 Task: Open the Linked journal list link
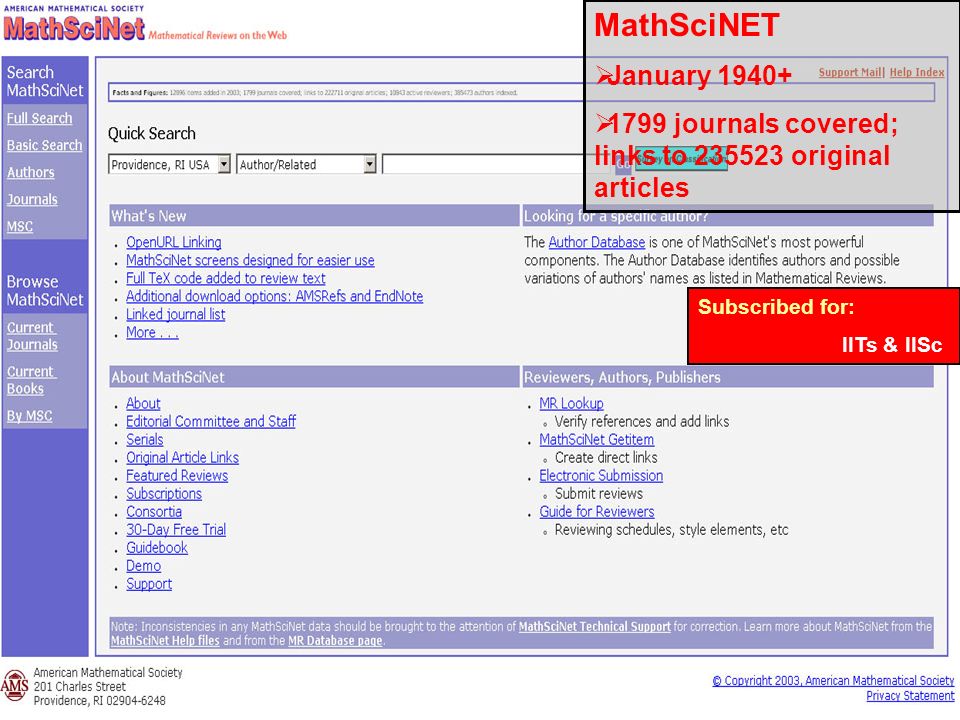point(176,314)
